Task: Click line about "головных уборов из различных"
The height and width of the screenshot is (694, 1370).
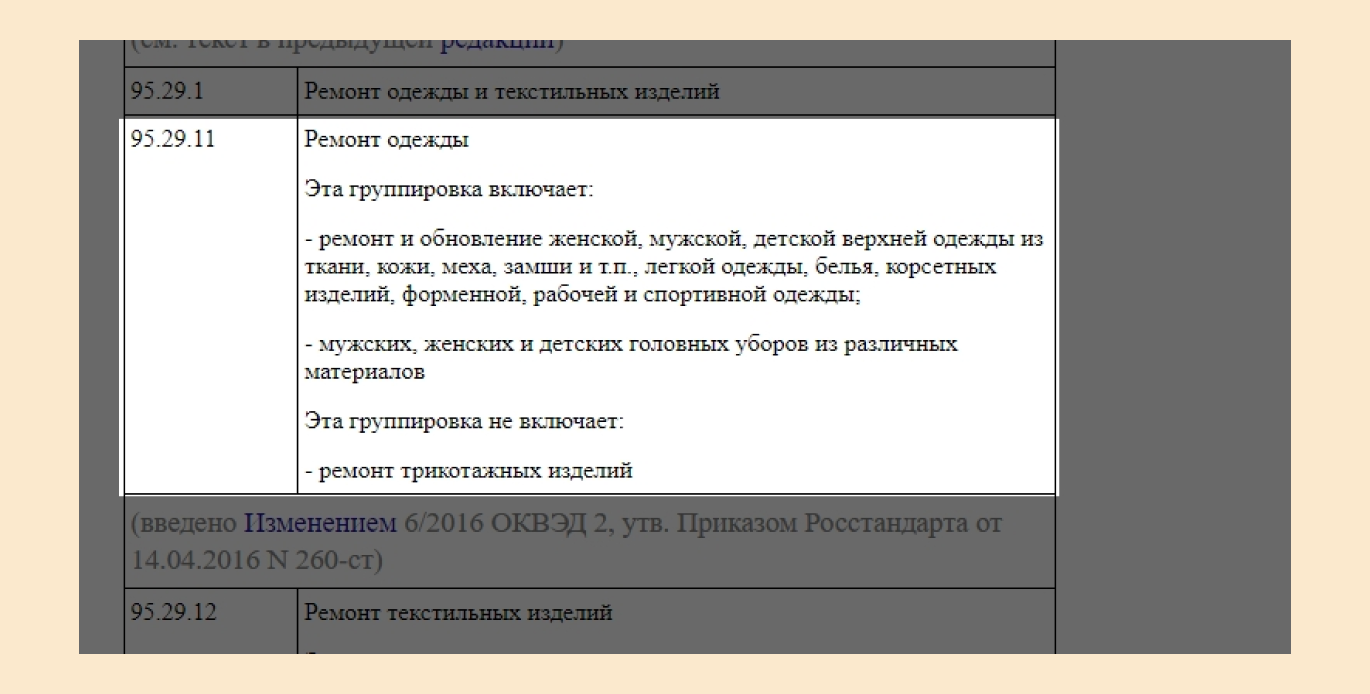Action: tap(631, 345)
